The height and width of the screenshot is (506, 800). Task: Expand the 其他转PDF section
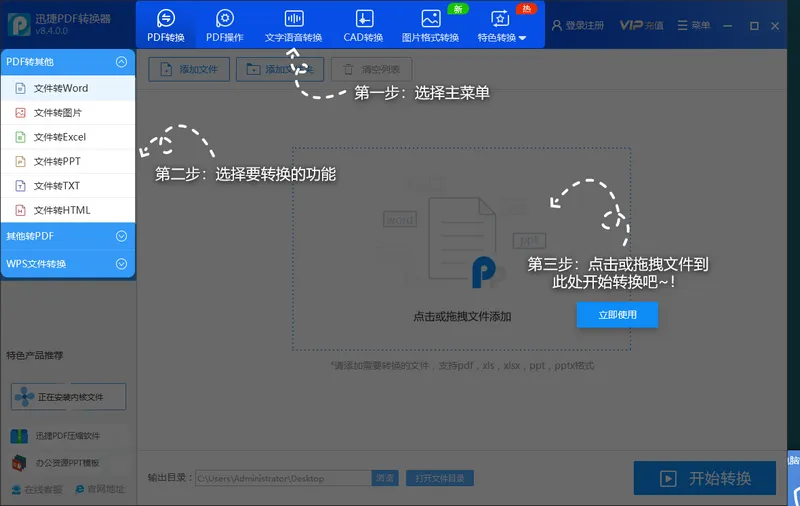tap(121, 236)
